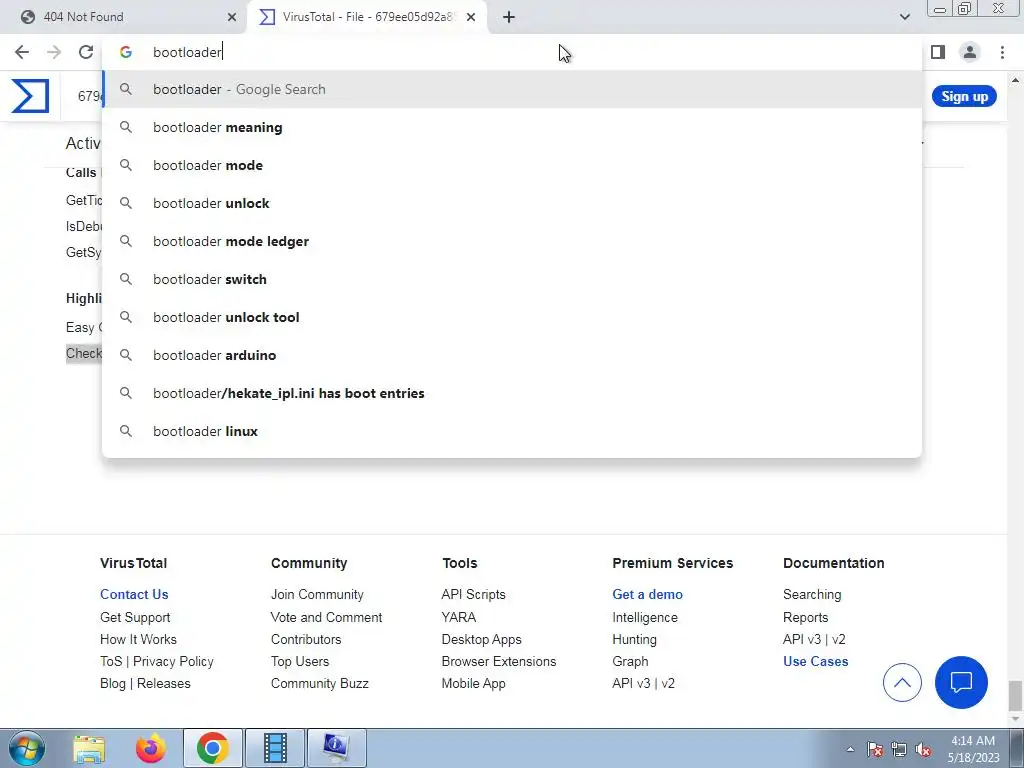Screen dimensions: 1024x768
Task: Open the Windows Start orb
Action: (26, 748)
